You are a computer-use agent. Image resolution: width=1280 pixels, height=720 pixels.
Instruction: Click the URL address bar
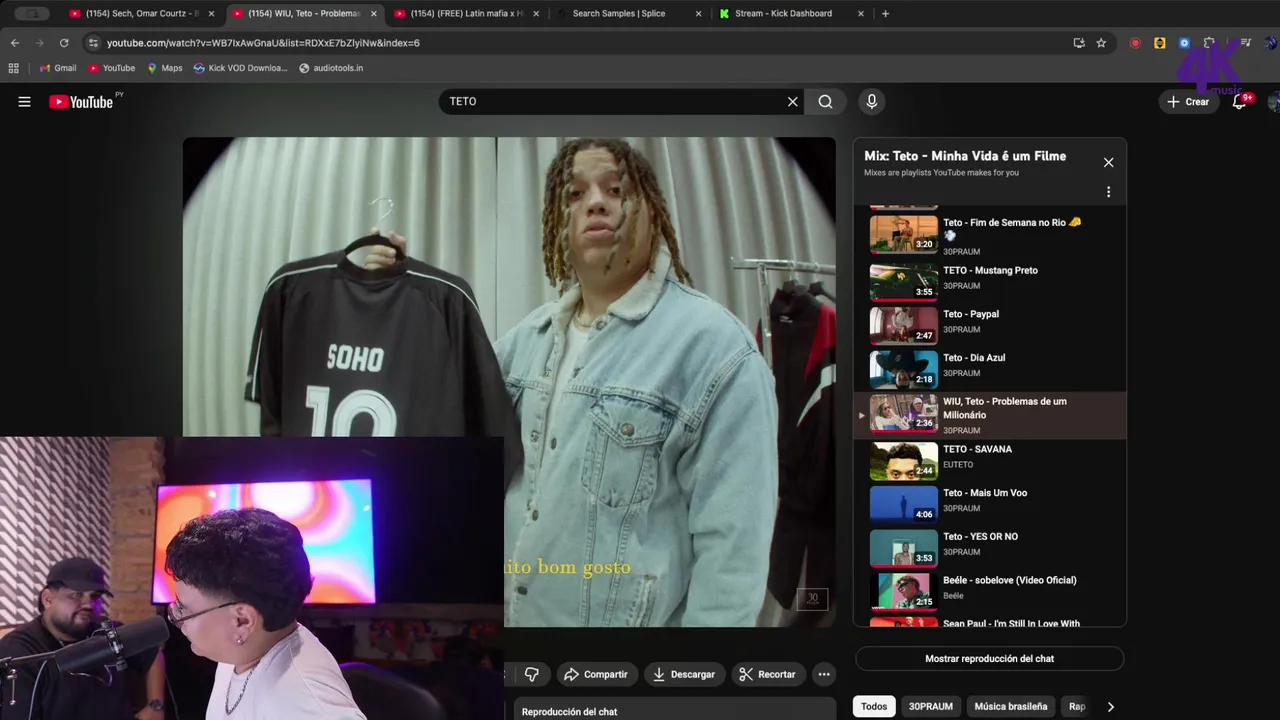[x=580, y=43]
